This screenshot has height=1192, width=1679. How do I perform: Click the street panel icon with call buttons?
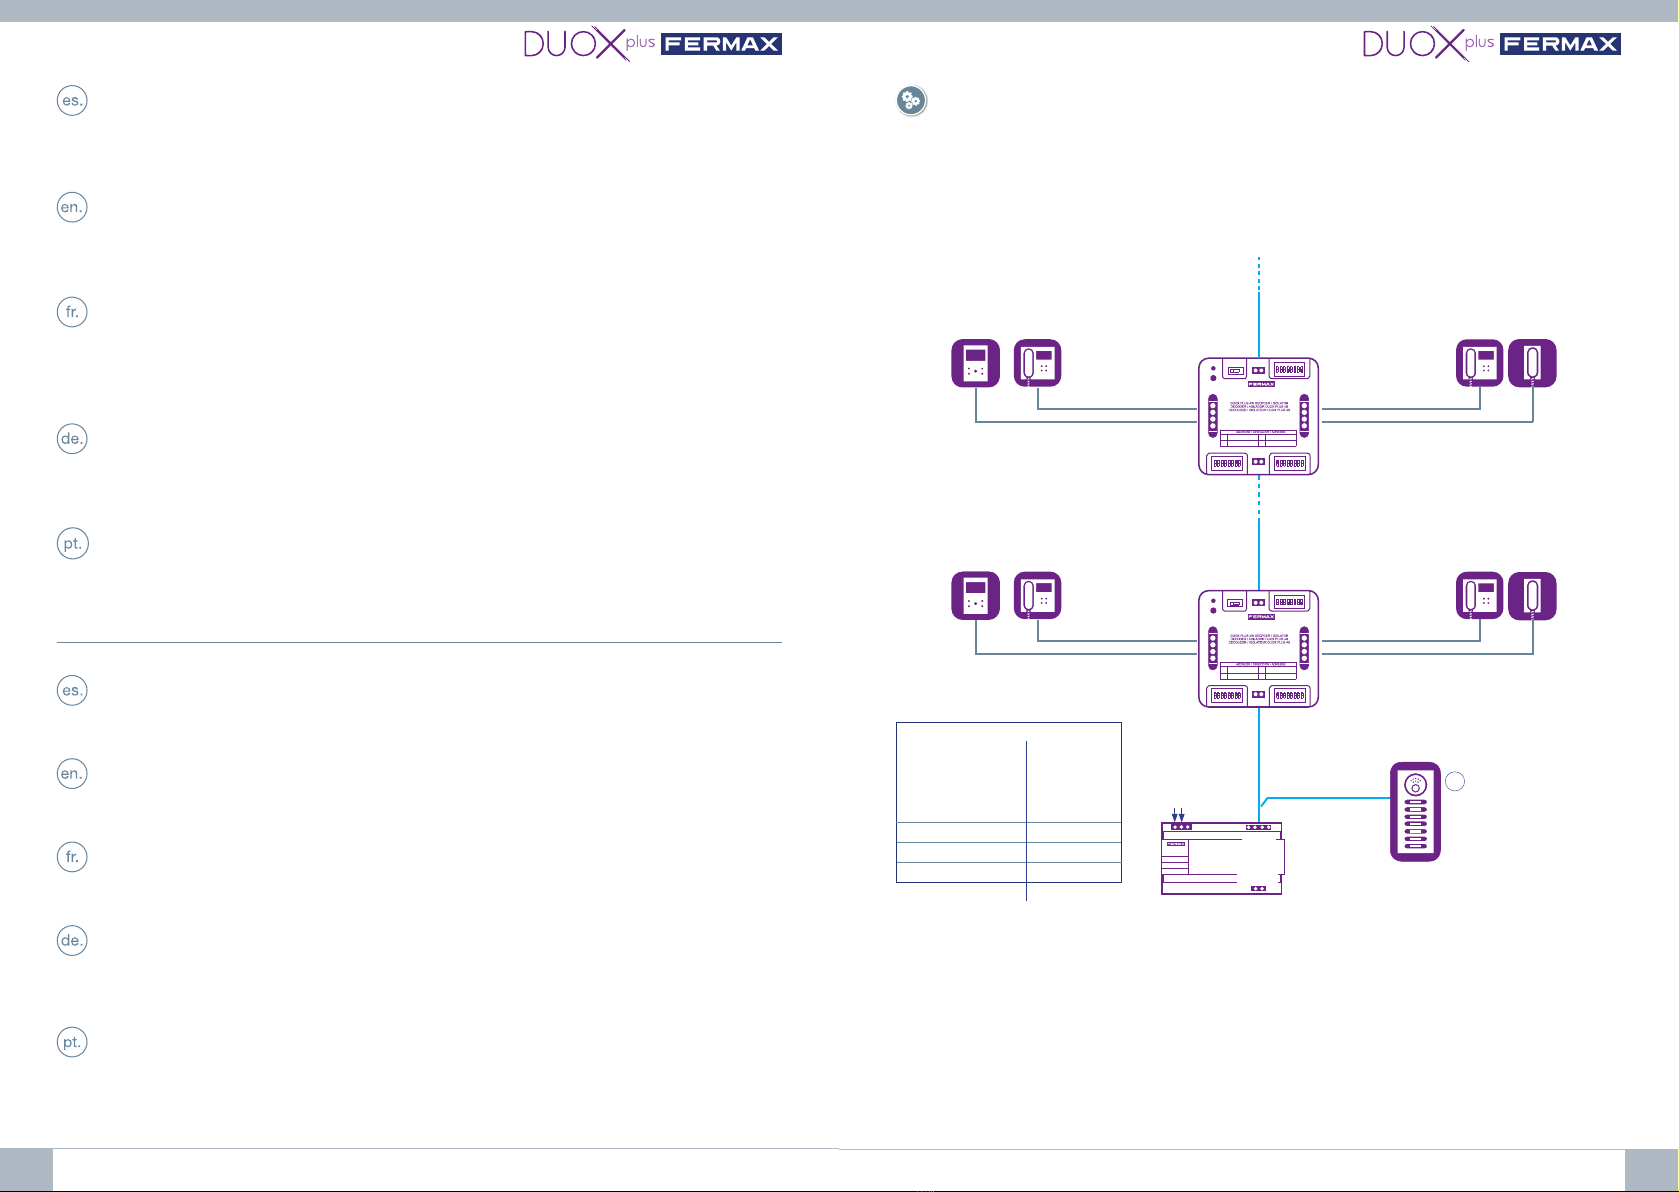(x=1415, y=812)
